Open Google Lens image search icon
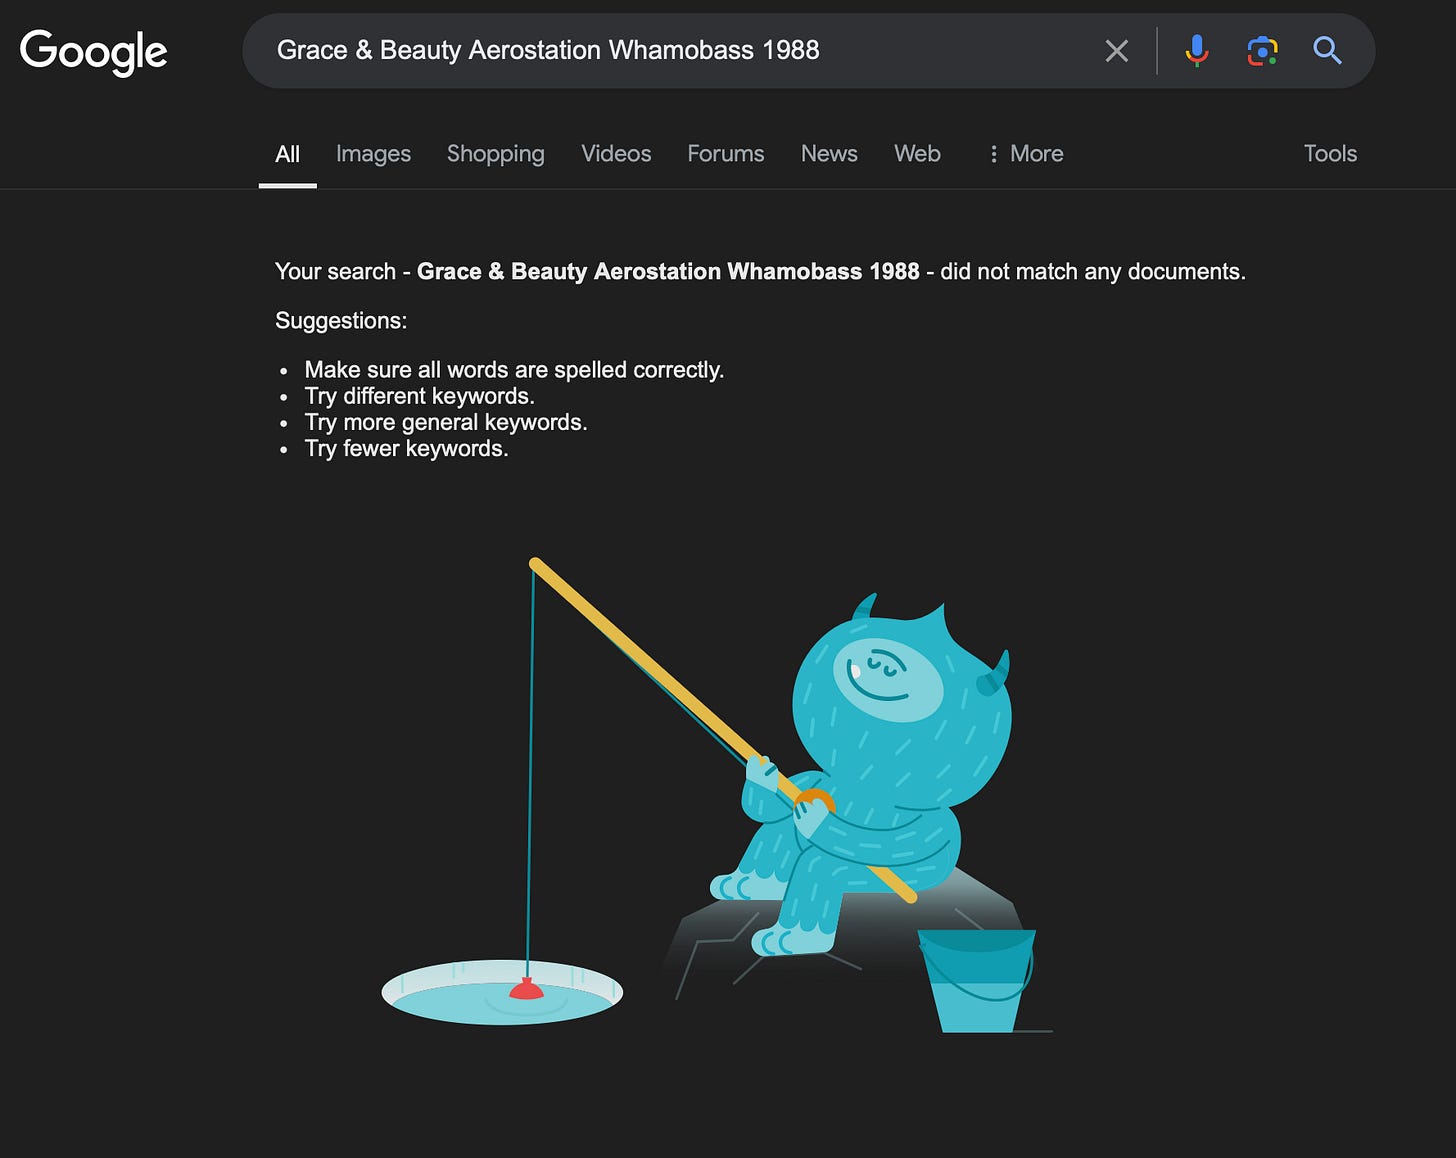 click(x=1262, y=50)
